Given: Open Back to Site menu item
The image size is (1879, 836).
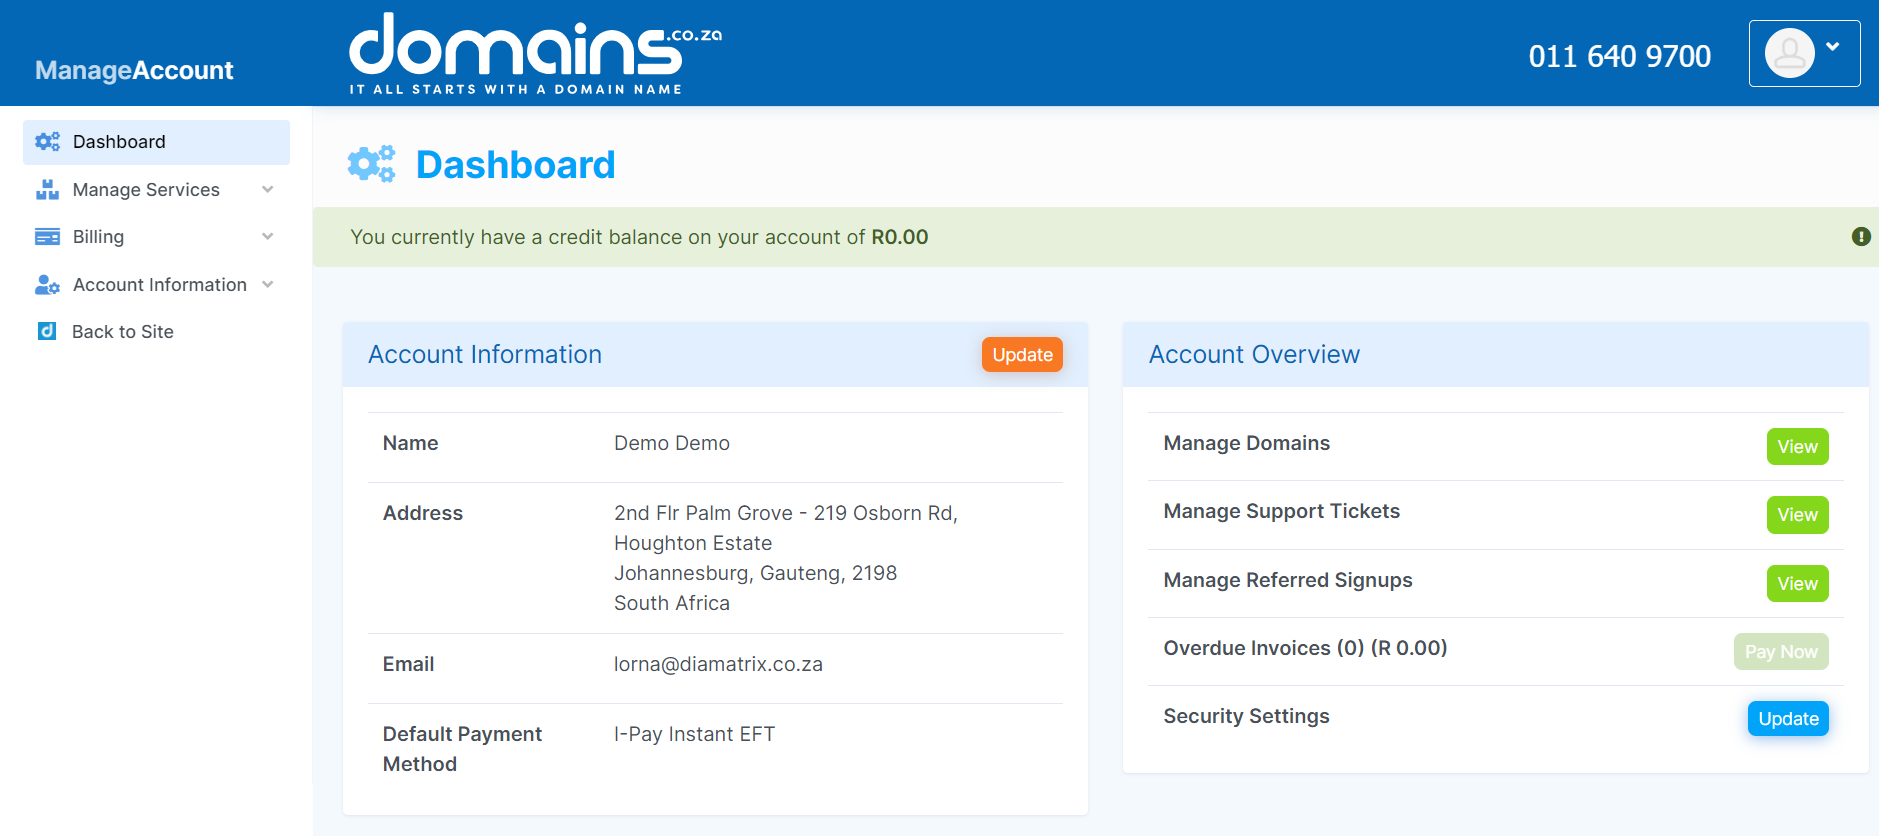Looking at the screenshot, I should (122, 332).
